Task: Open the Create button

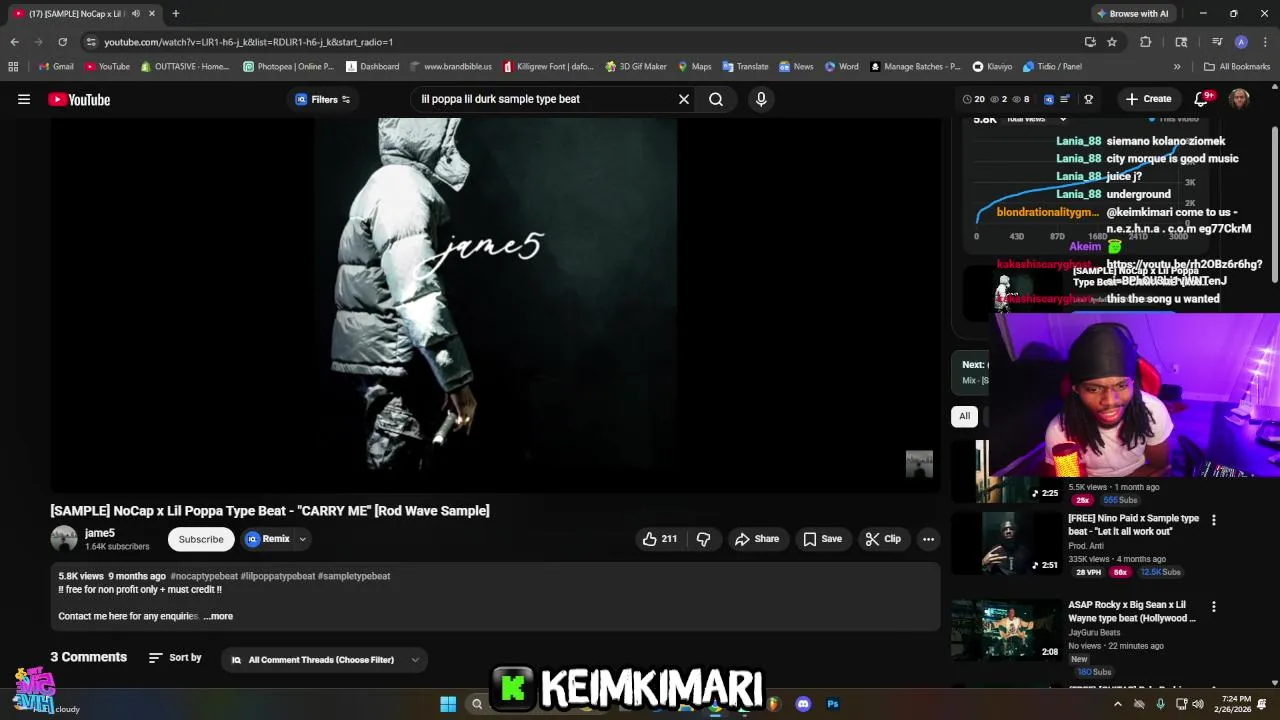Action: (x=1148, y=99)
